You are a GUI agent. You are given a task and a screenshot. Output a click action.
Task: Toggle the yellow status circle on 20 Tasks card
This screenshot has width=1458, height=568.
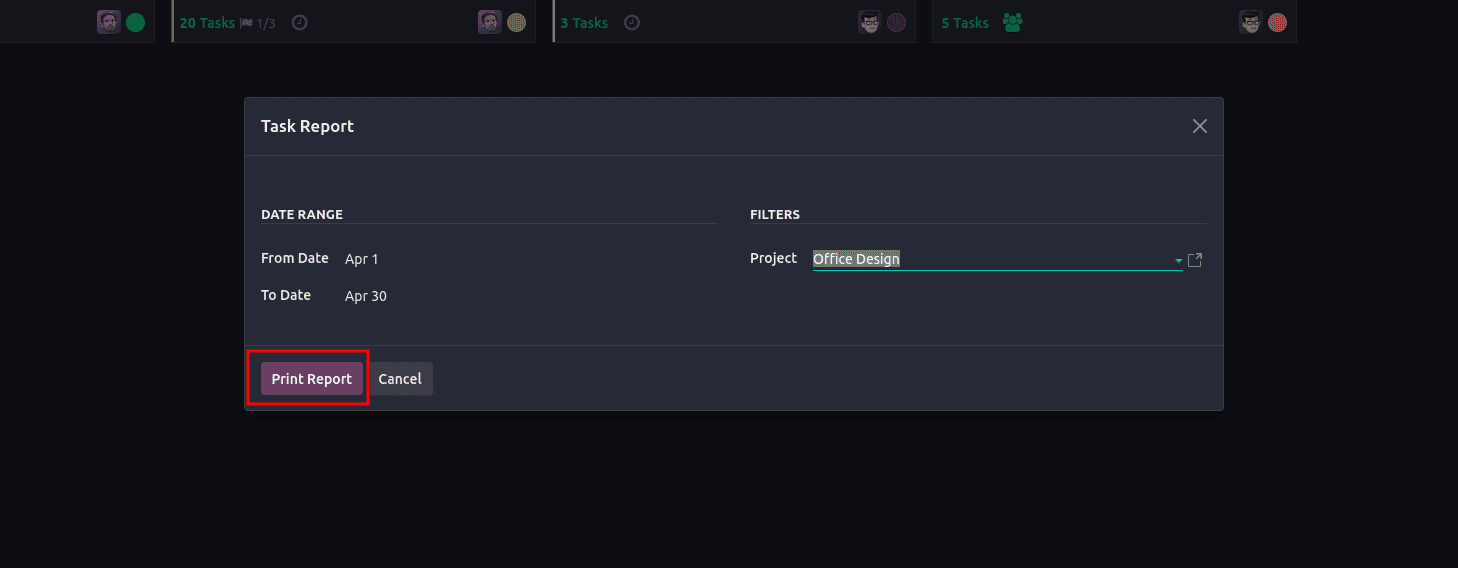[516, 22]
